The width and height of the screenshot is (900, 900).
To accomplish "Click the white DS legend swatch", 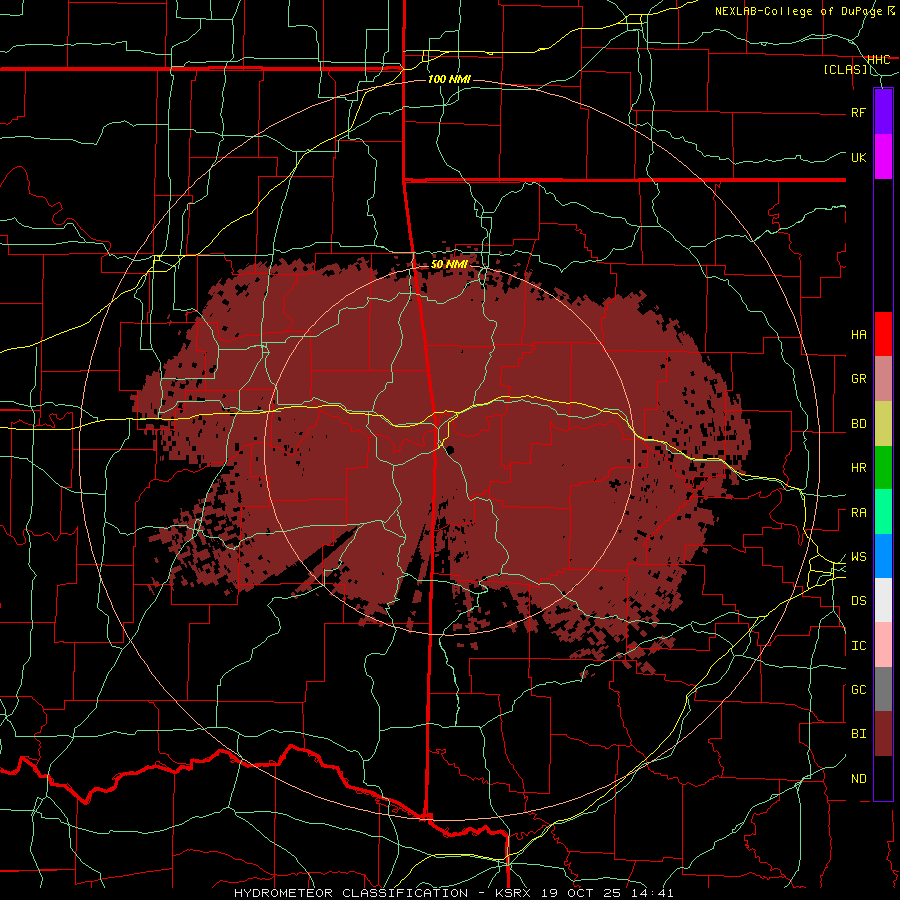I will [883, 600].
